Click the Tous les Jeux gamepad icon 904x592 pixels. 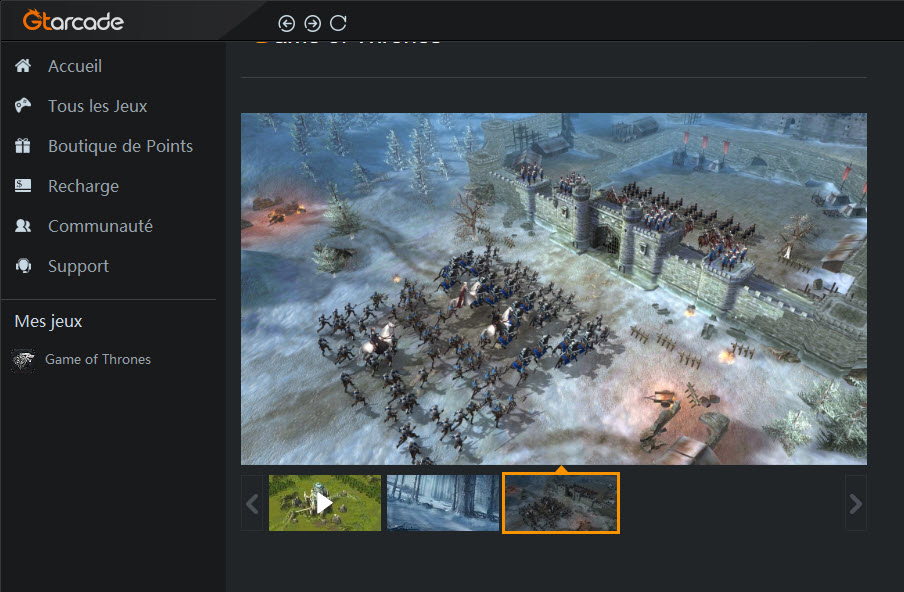click(x=22, y=105)
